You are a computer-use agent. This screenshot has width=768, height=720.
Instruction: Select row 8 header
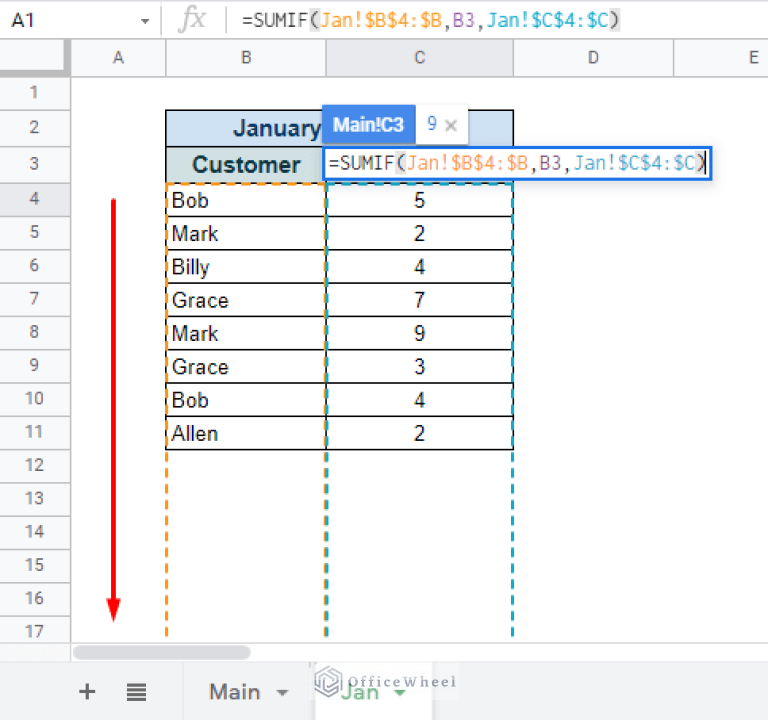pos(35,332)
